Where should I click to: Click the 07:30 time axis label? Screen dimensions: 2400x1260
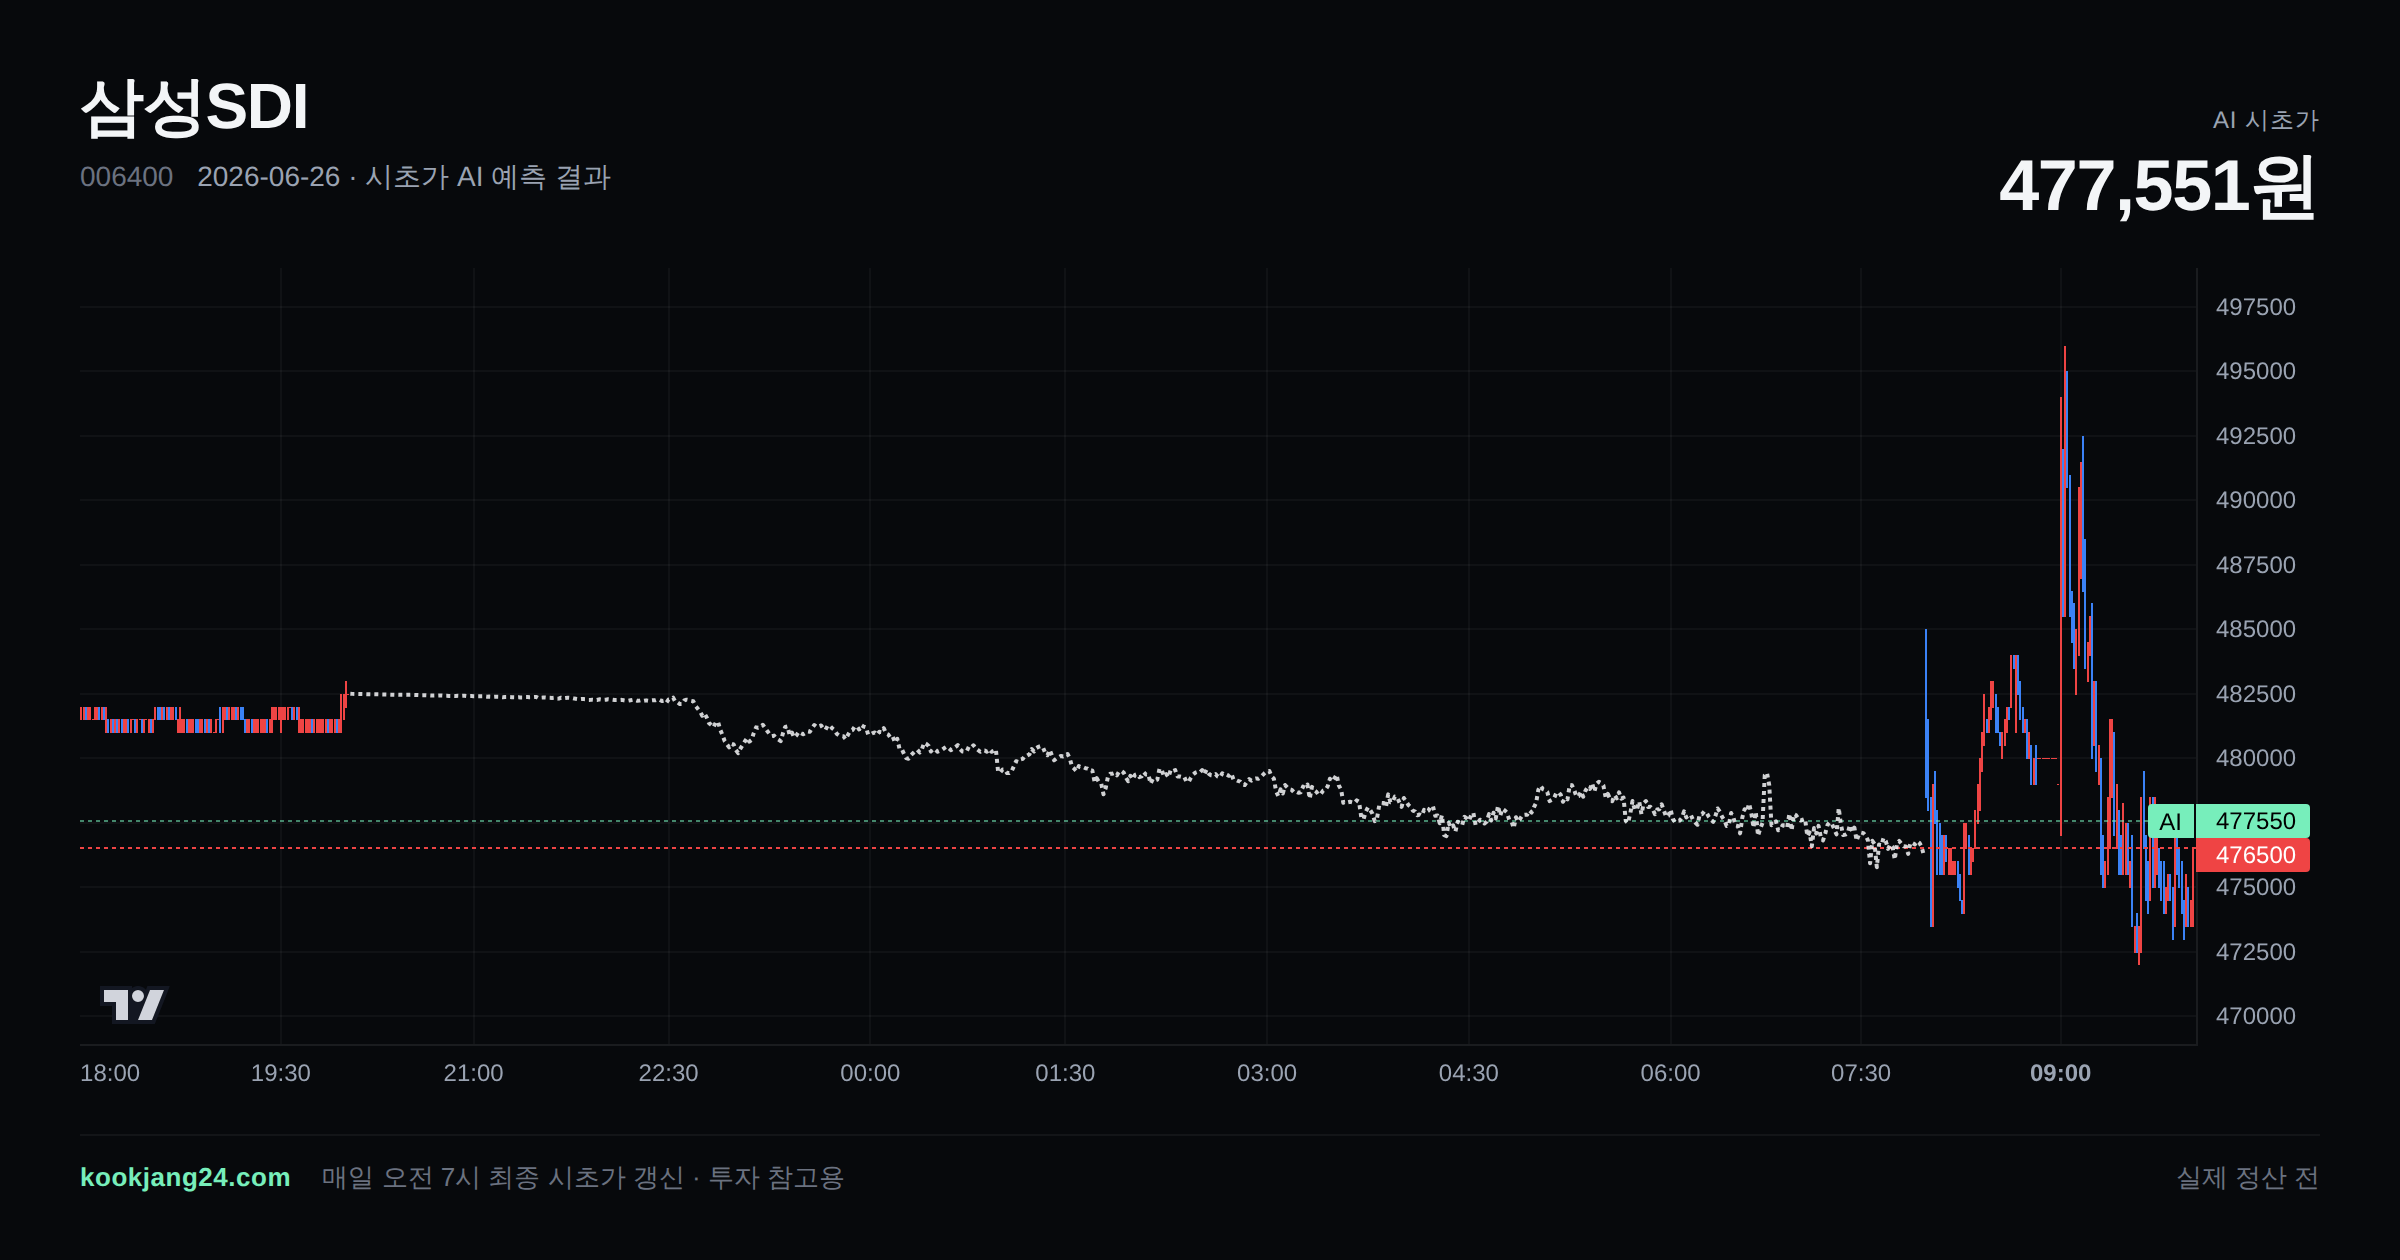point(1861,1073)
